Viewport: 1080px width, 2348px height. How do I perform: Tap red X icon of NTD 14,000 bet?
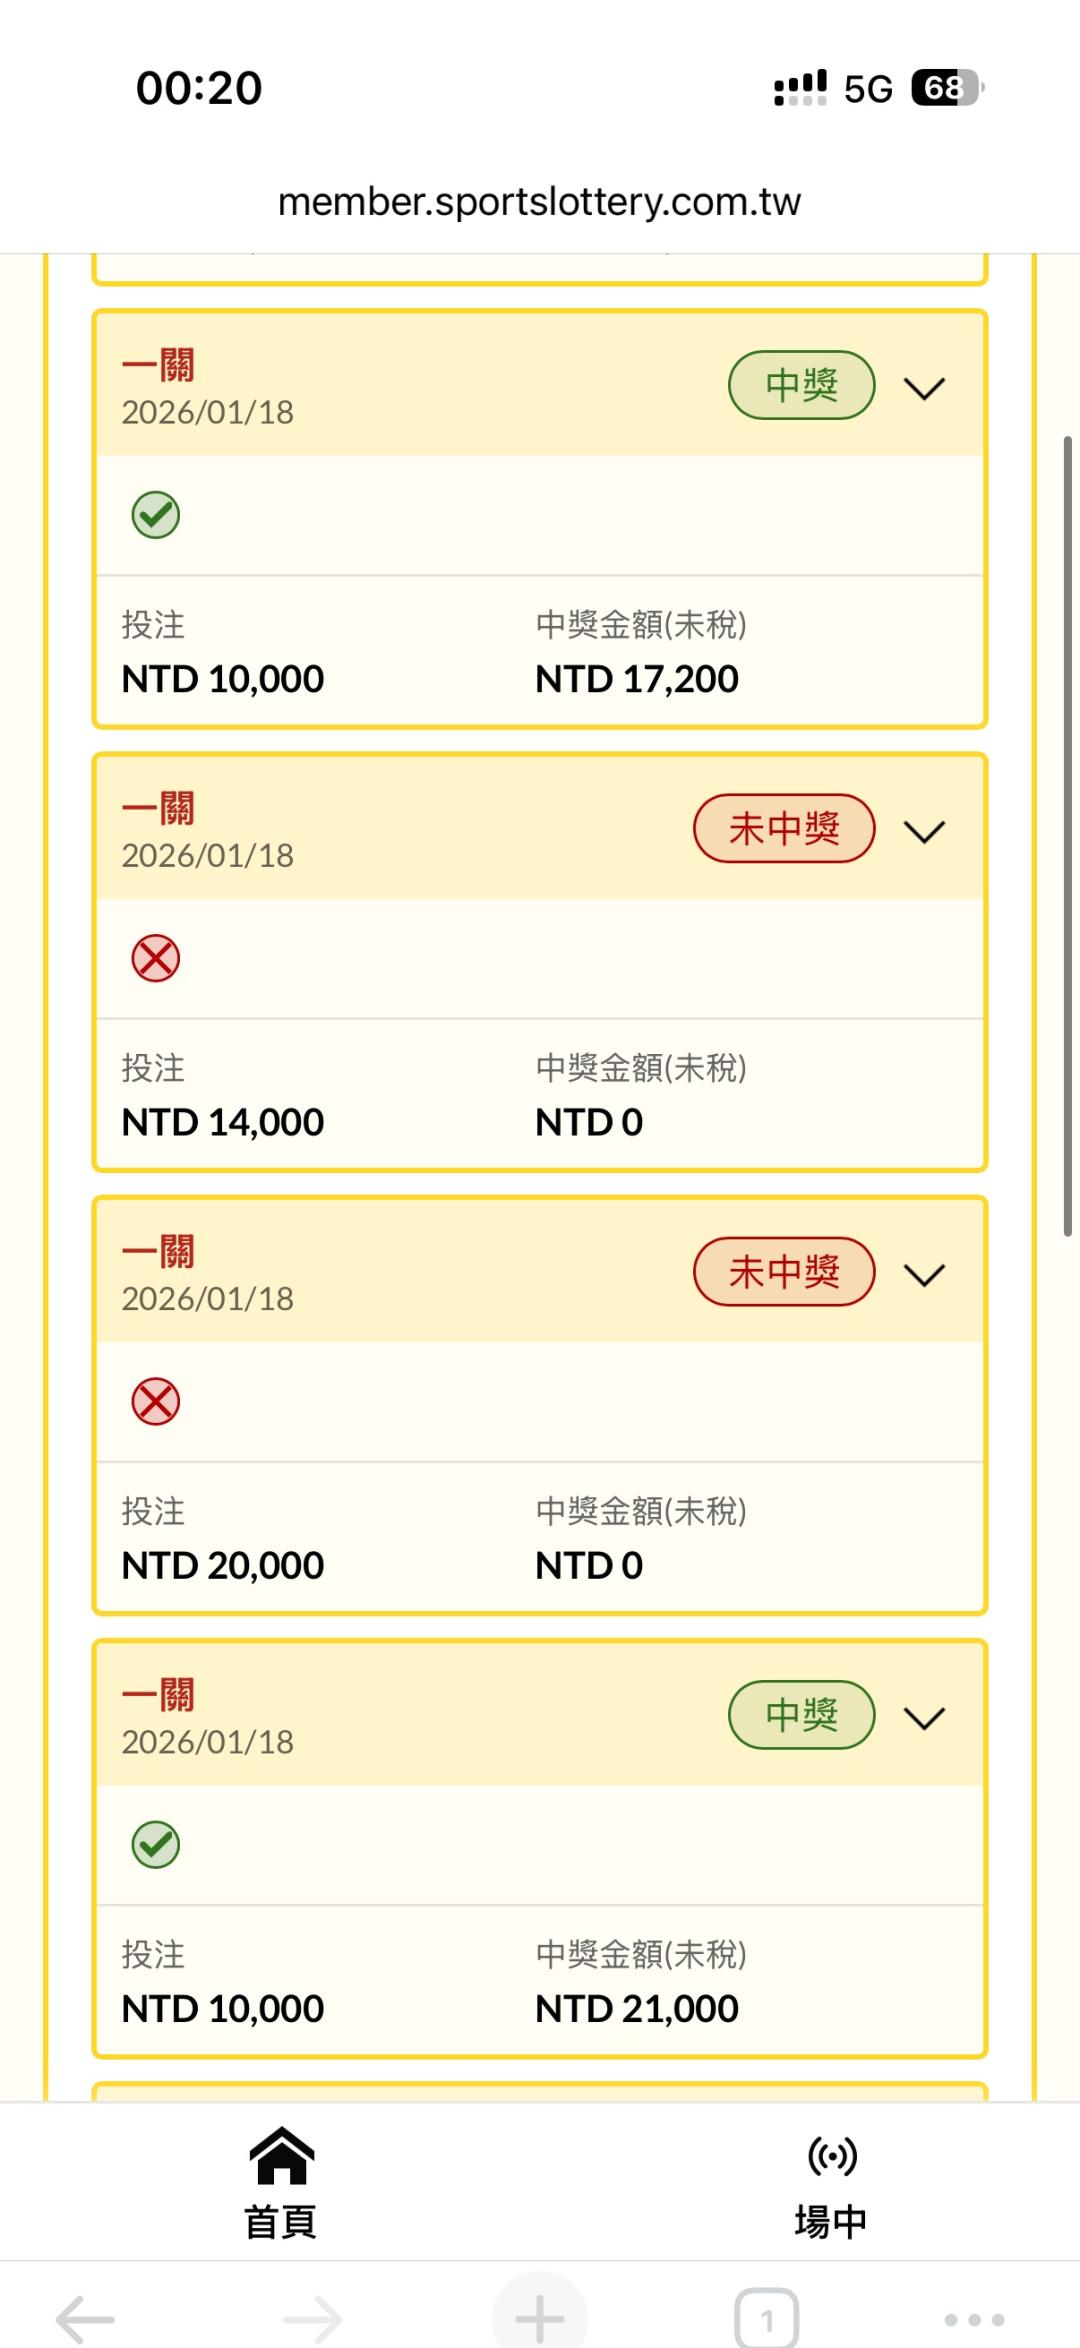[x=156, y=959]
